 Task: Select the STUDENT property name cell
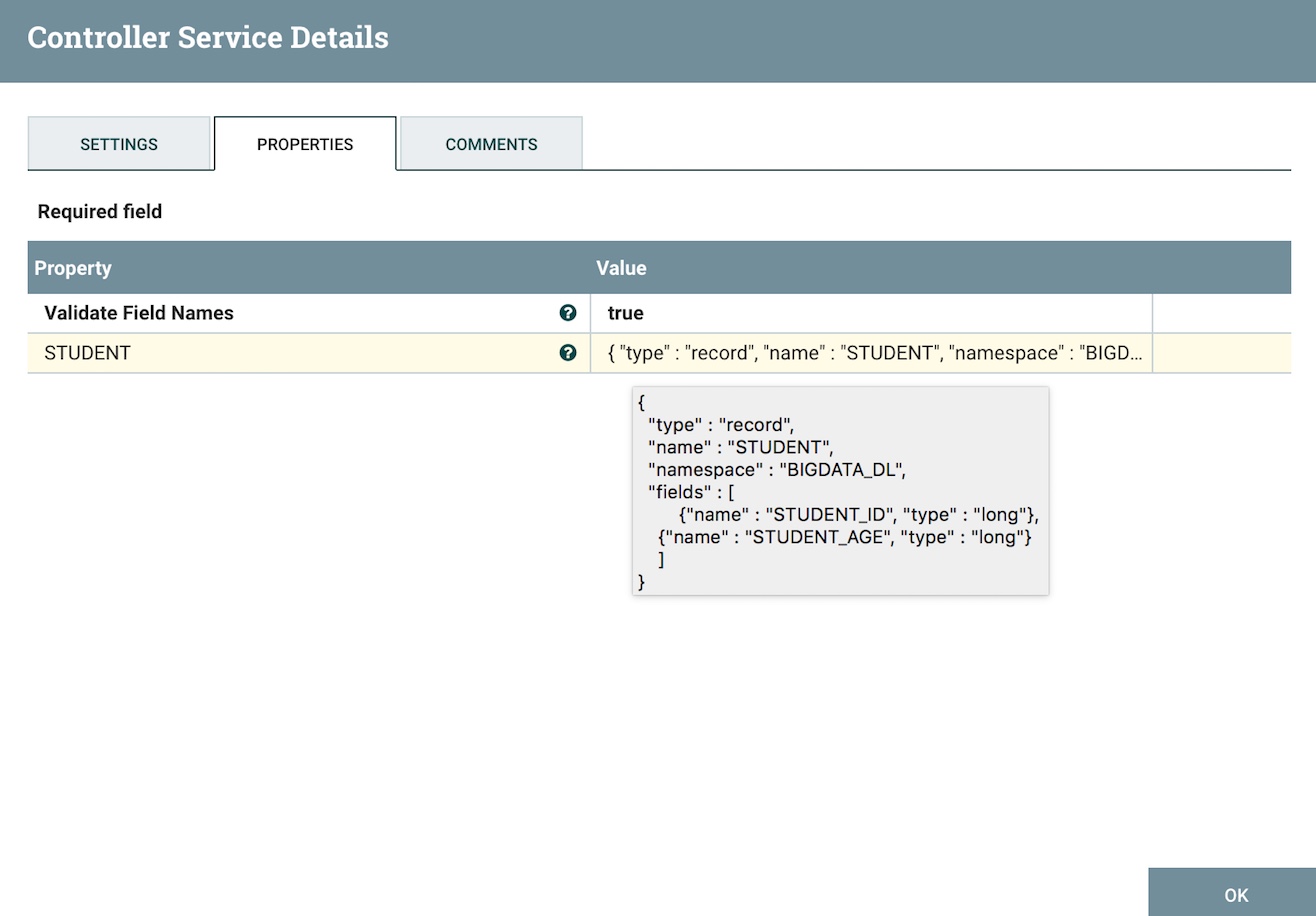(x=88, y=353)
